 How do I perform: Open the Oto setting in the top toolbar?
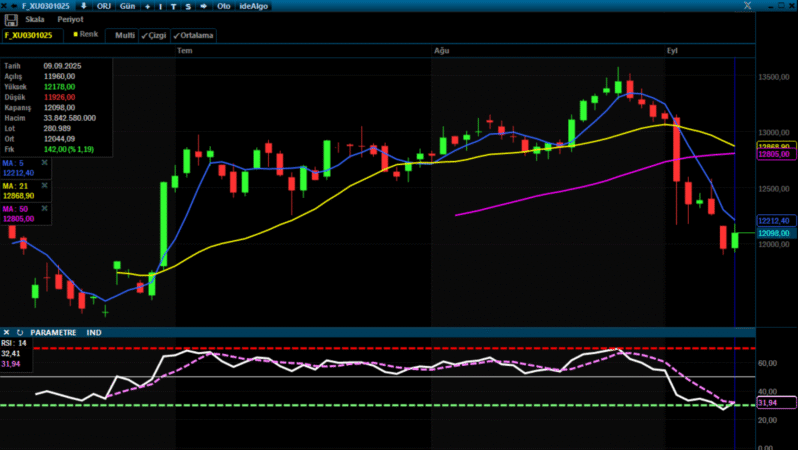click(224, 6)
